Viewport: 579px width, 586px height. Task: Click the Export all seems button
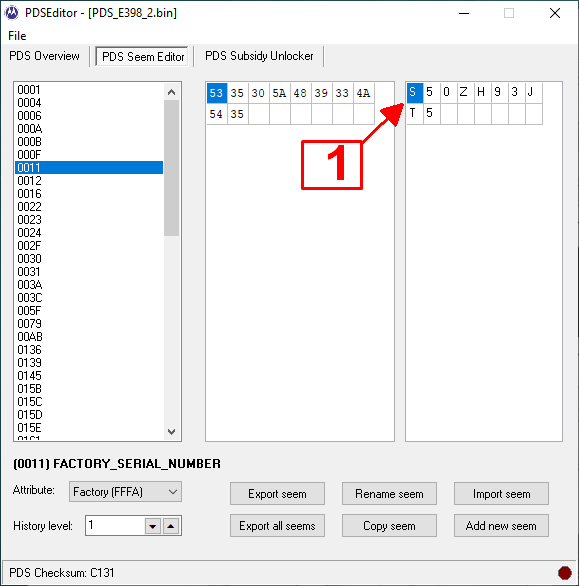point(277,526)
